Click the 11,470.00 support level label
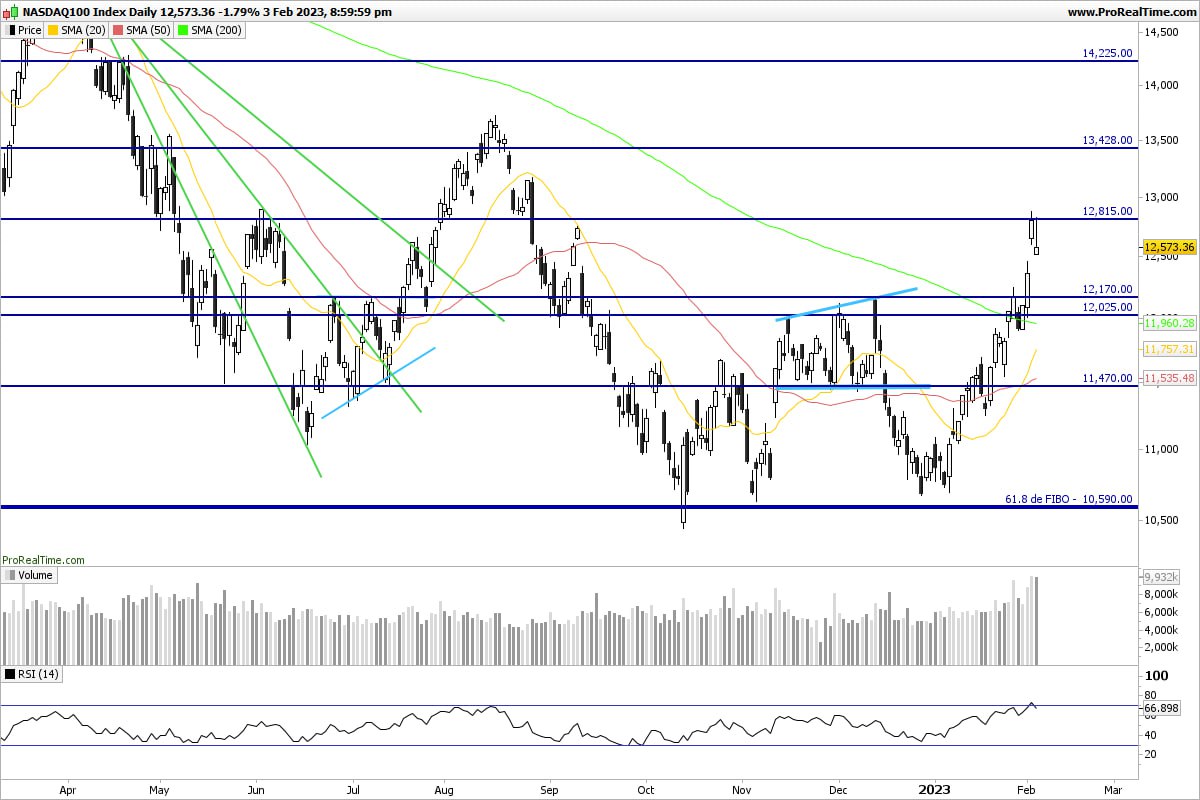The height and width of the screenshot is (800, 1200). pos(1108,378)
